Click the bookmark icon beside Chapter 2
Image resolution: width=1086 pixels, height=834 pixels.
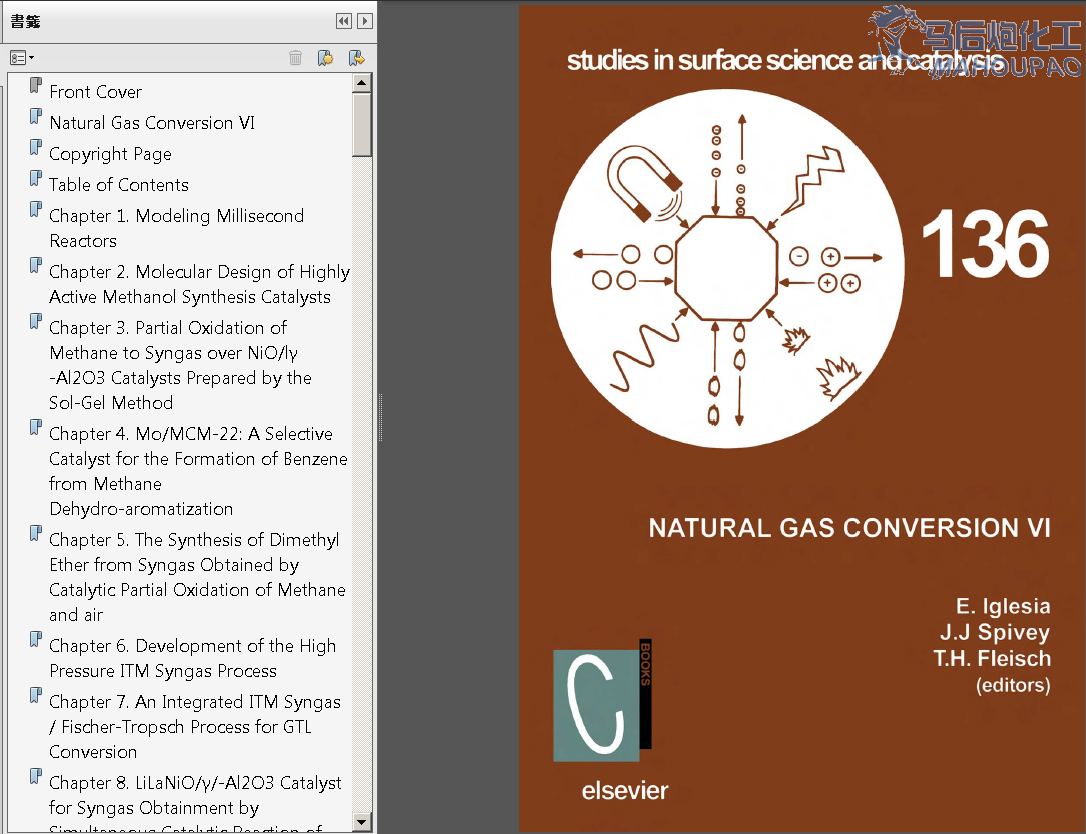point(36,265)
